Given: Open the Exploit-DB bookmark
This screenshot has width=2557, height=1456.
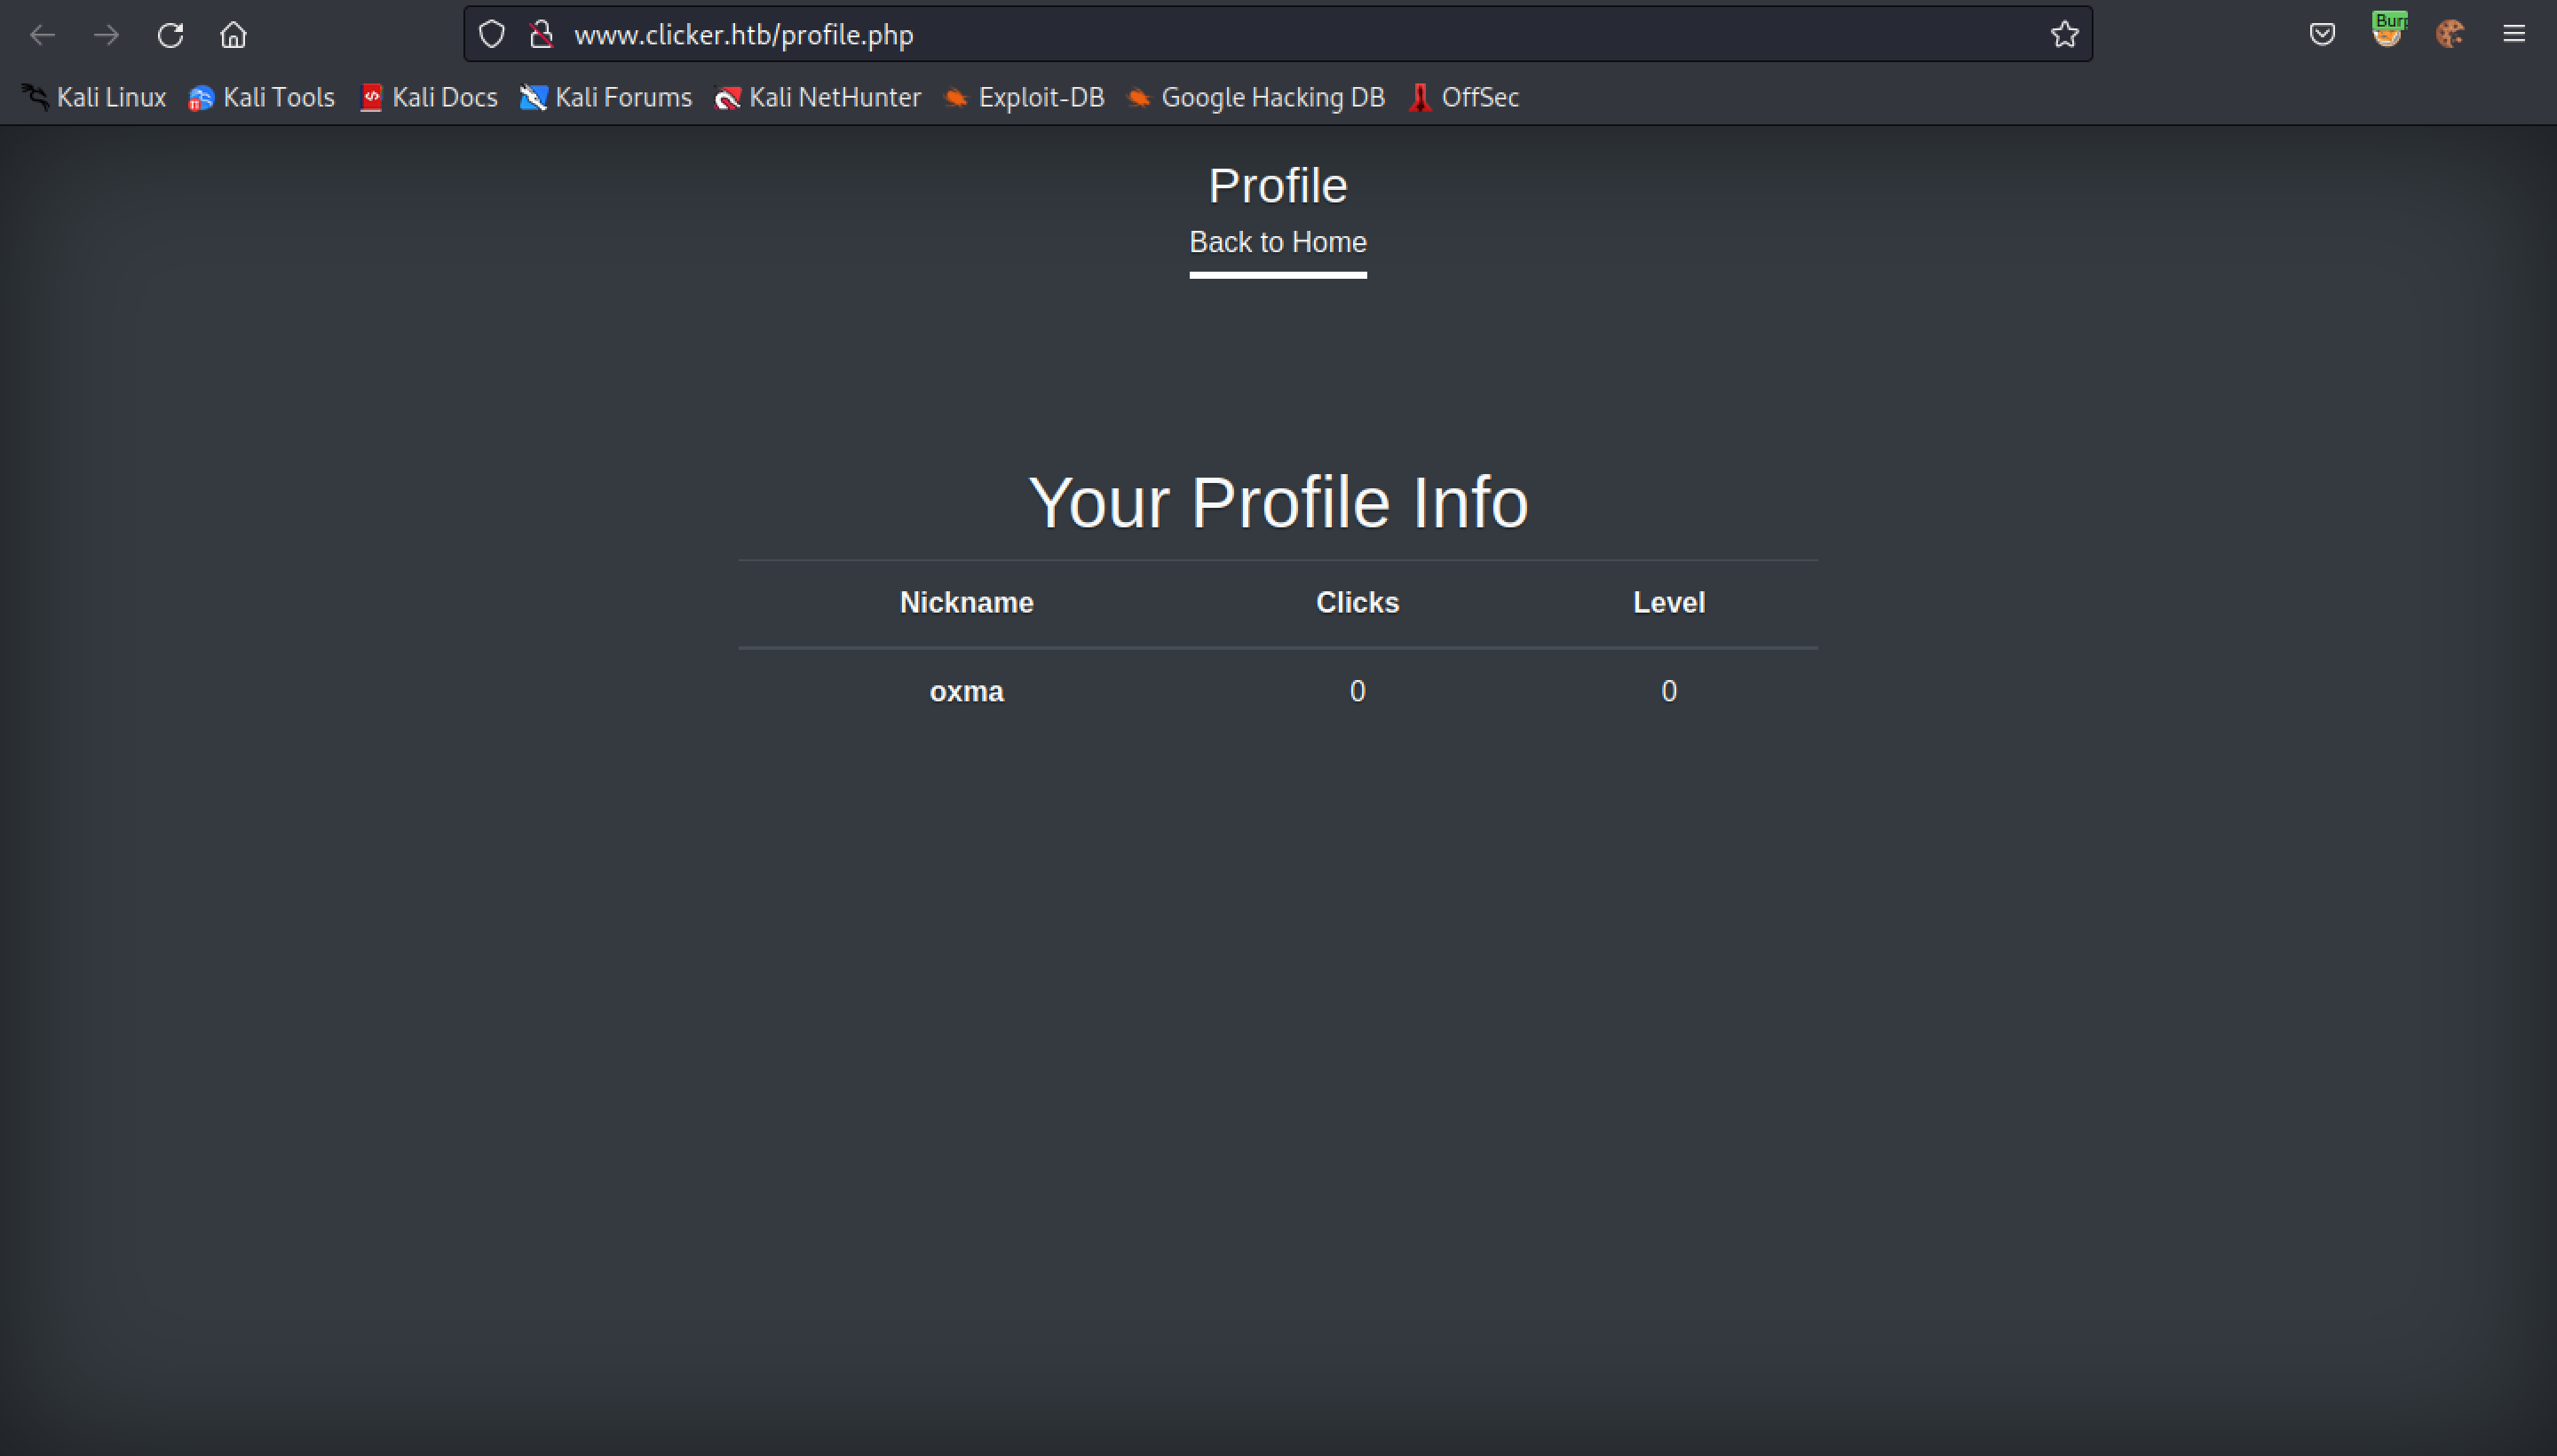Looking at the screenshot, I should point(1024,97).
